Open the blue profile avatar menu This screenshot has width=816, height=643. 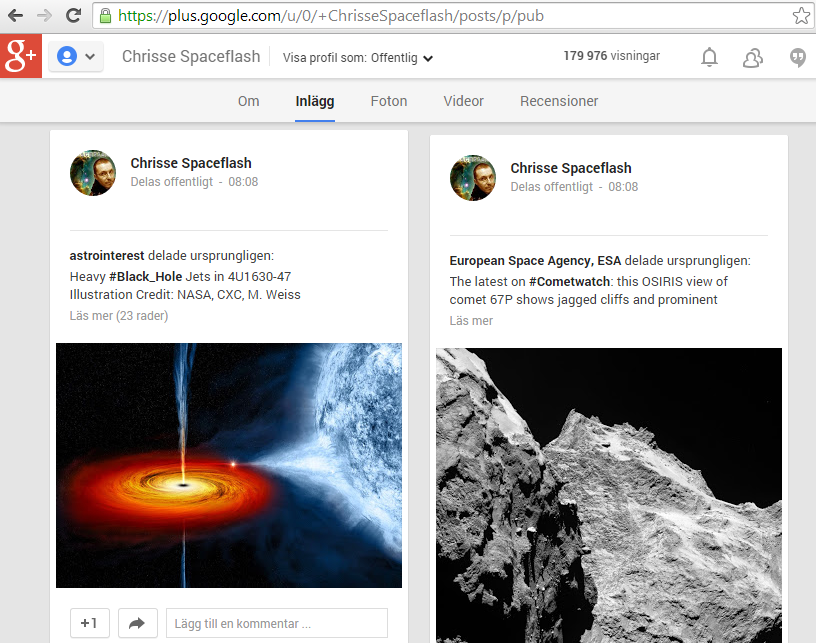pos(76,56)
